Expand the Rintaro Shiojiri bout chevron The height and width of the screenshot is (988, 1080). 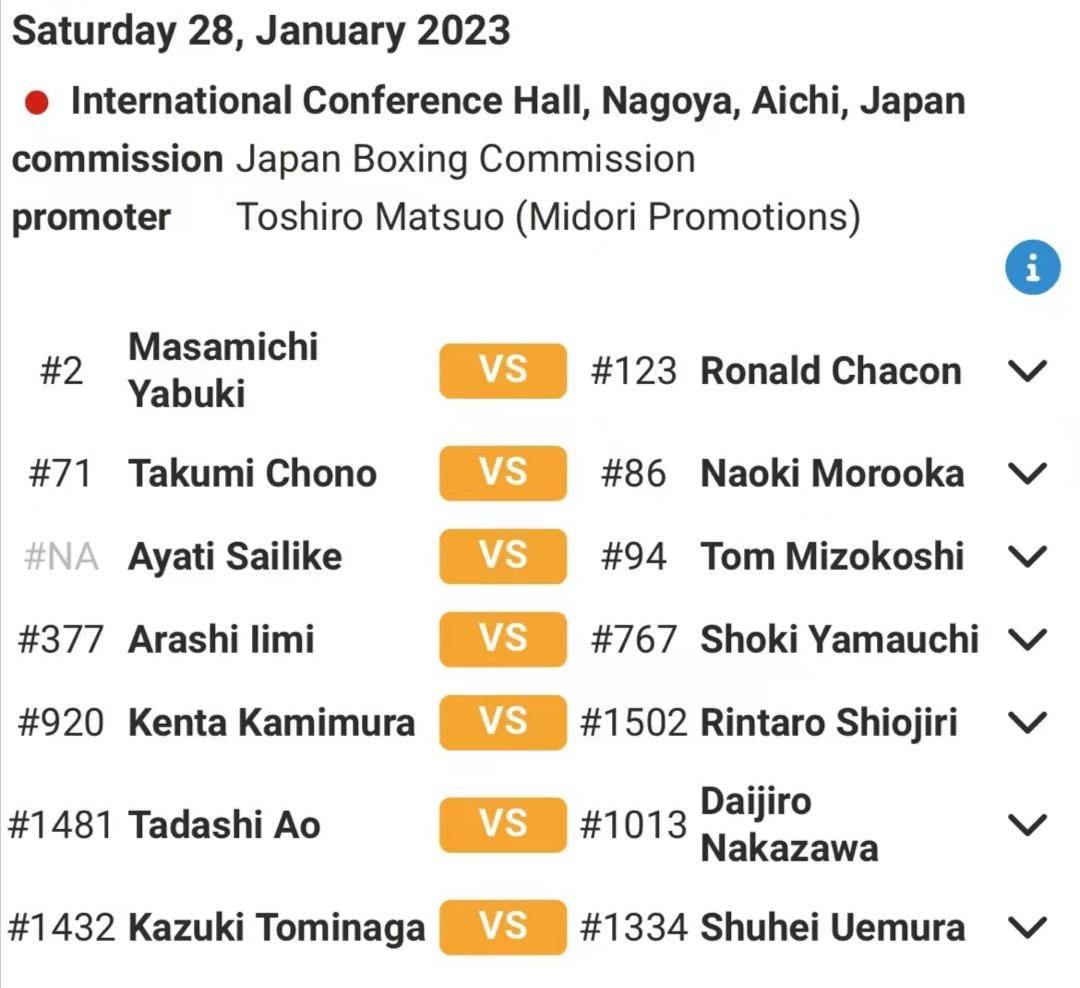(x=1027, y=722)
